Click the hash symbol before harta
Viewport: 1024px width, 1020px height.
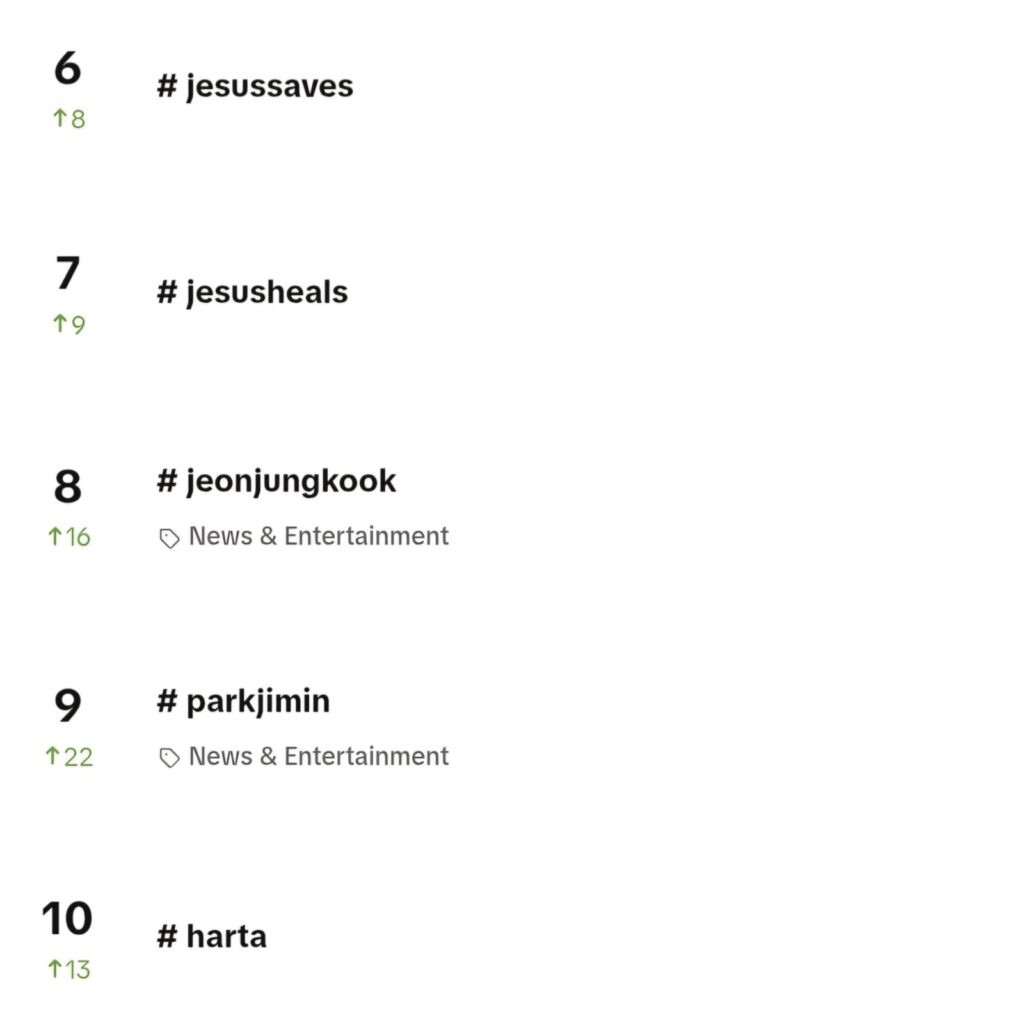167,936
